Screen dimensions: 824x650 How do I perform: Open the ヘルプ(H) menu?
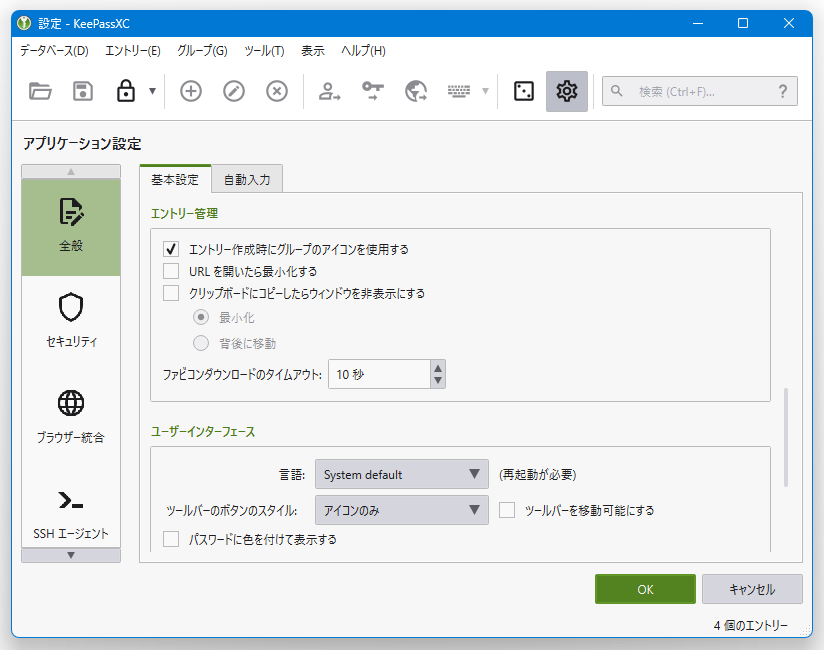pos(363,50)
